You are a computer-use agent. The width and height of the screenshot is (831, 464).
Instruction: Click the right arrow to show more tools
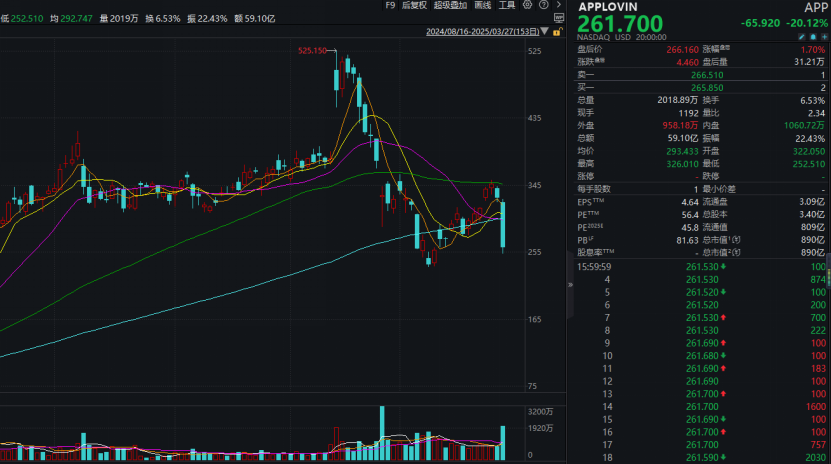pyautogui.click(x=559, y=5)
